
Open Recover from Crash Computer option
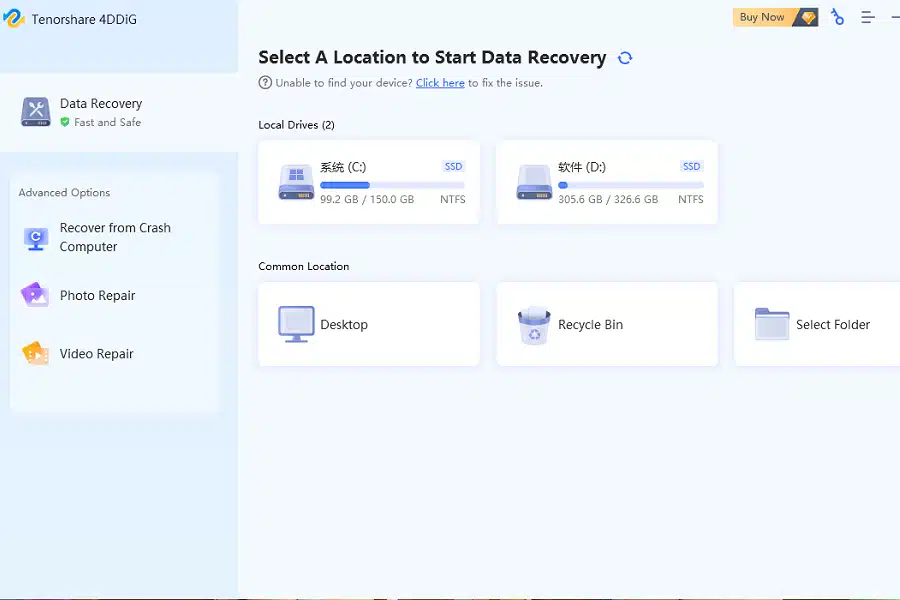[115, 237]
